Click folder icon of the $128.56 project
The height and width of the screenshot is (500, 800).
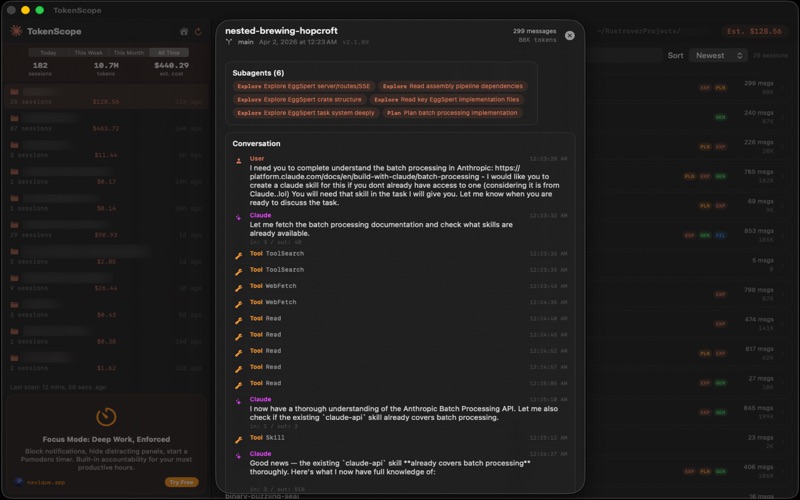coord(14,92)
